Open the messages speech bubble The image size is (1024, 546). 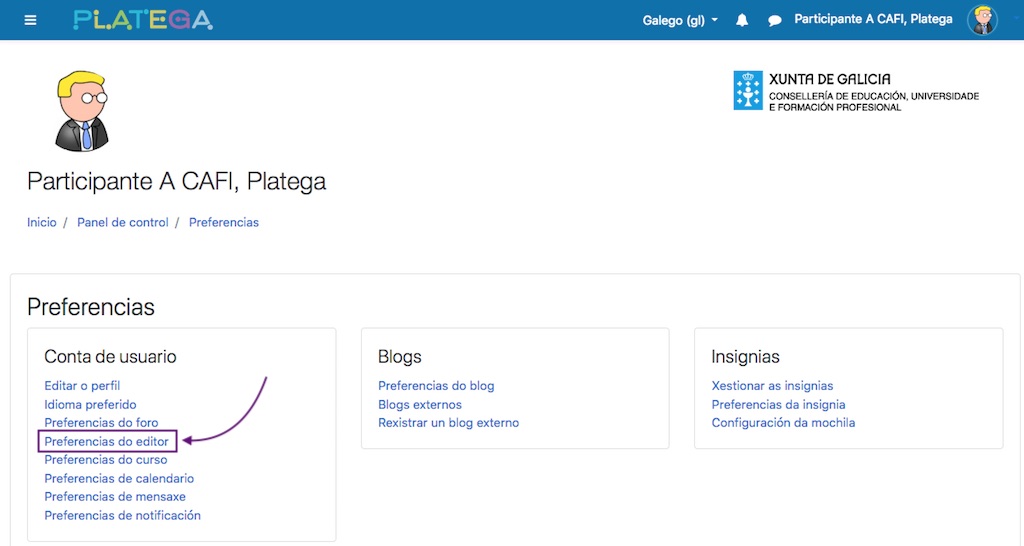tap(774, 20)
